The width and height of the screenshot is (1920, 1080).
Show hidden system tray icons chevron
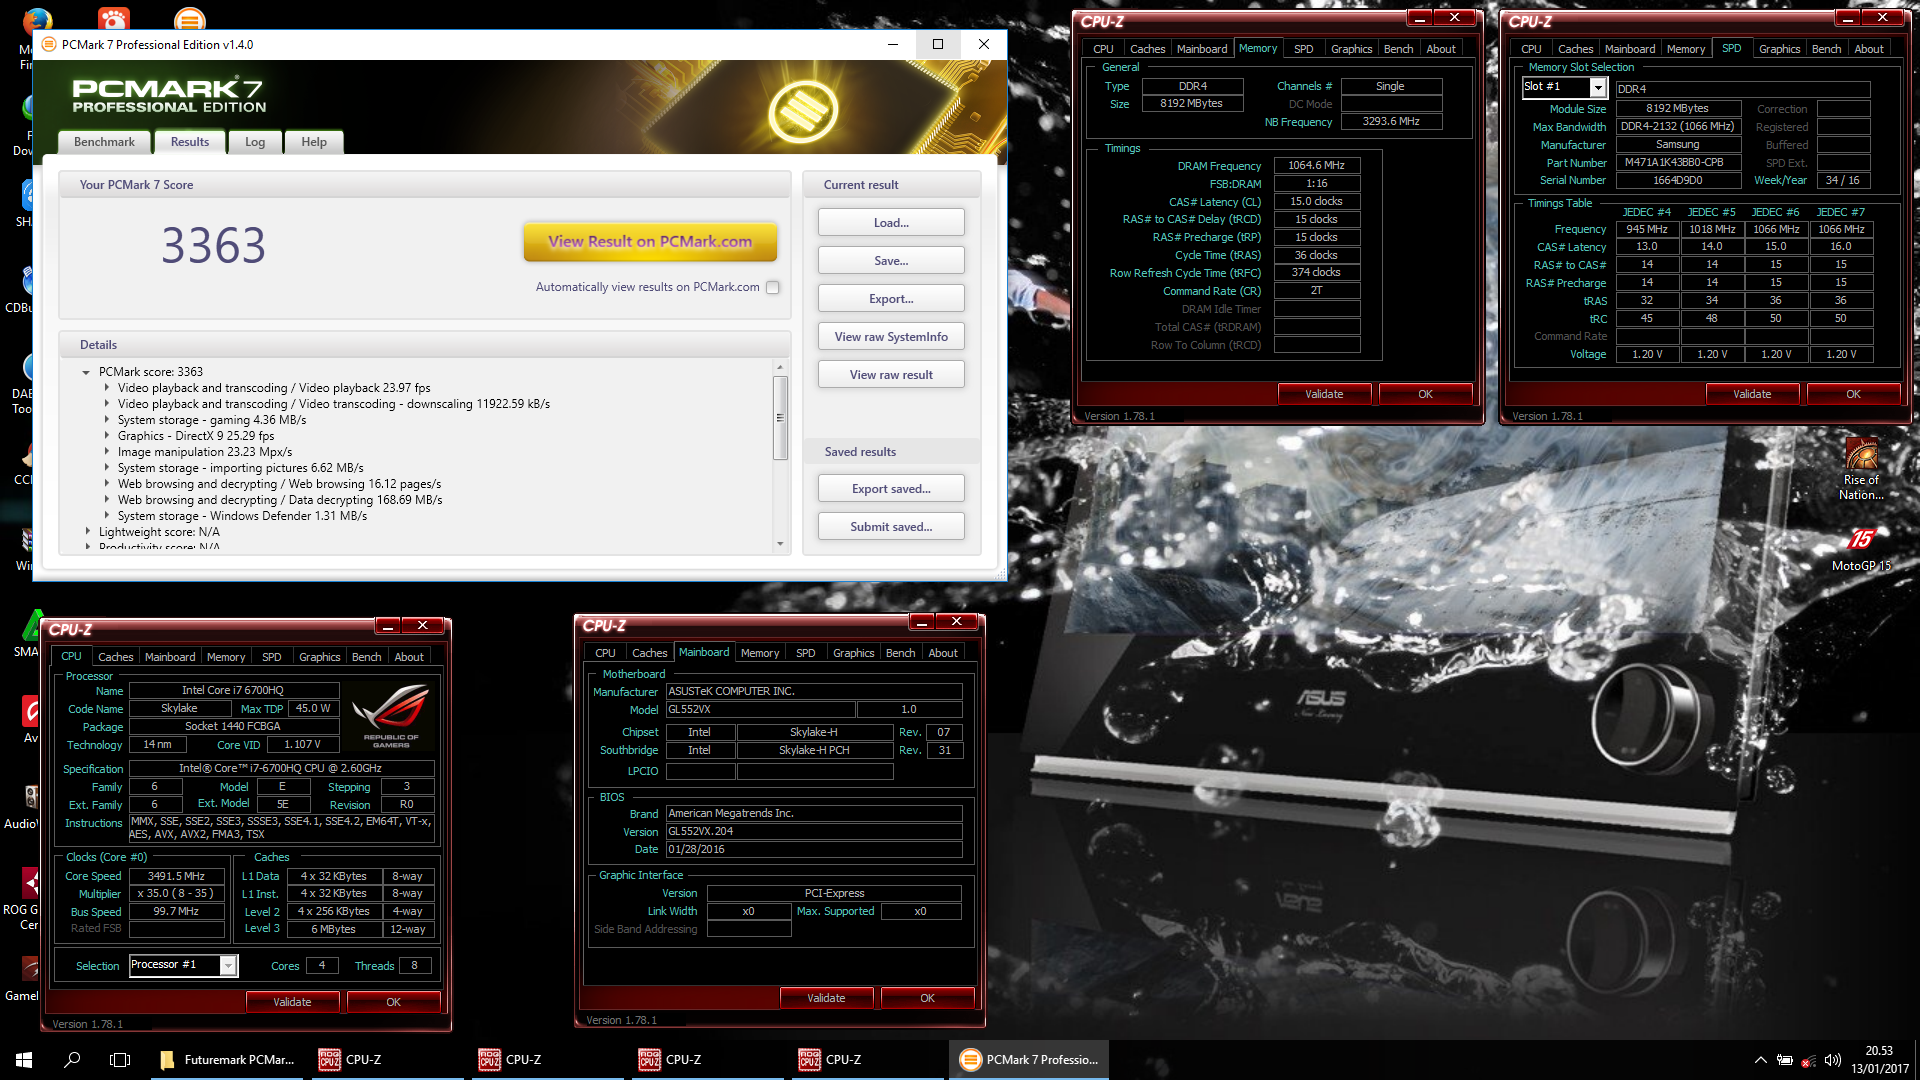[1760, 1060]
